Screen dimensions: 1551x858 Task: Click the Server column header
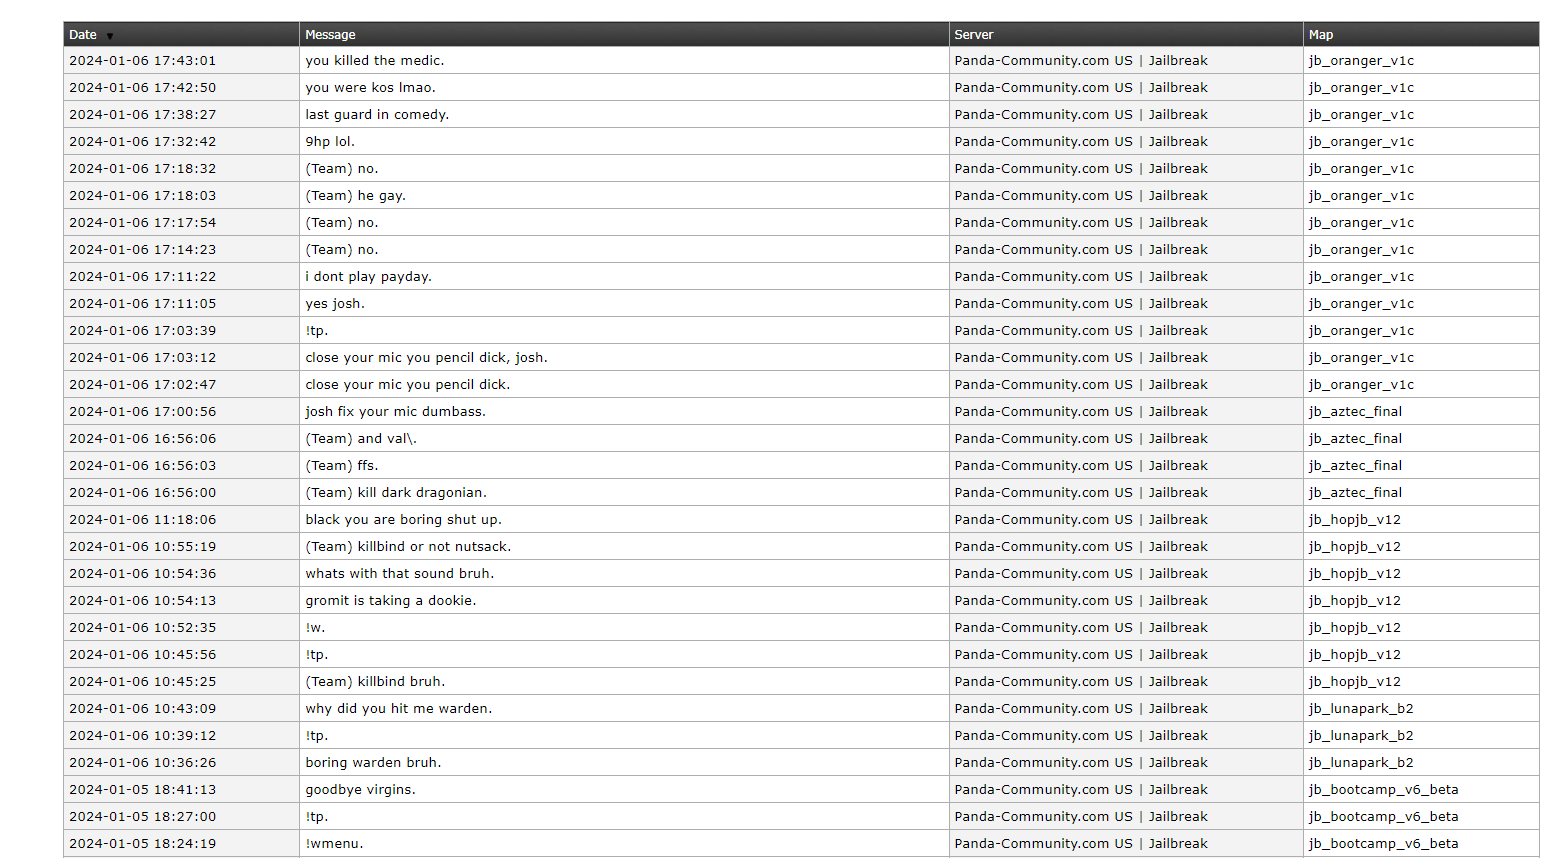point(974,35)
